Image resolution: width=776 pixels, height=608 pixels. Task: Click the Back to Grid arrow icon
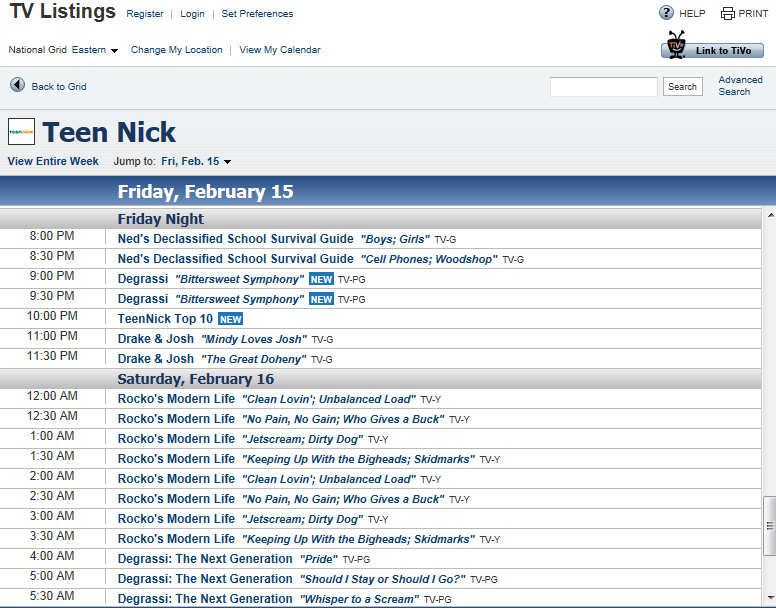tap(17, 86)
